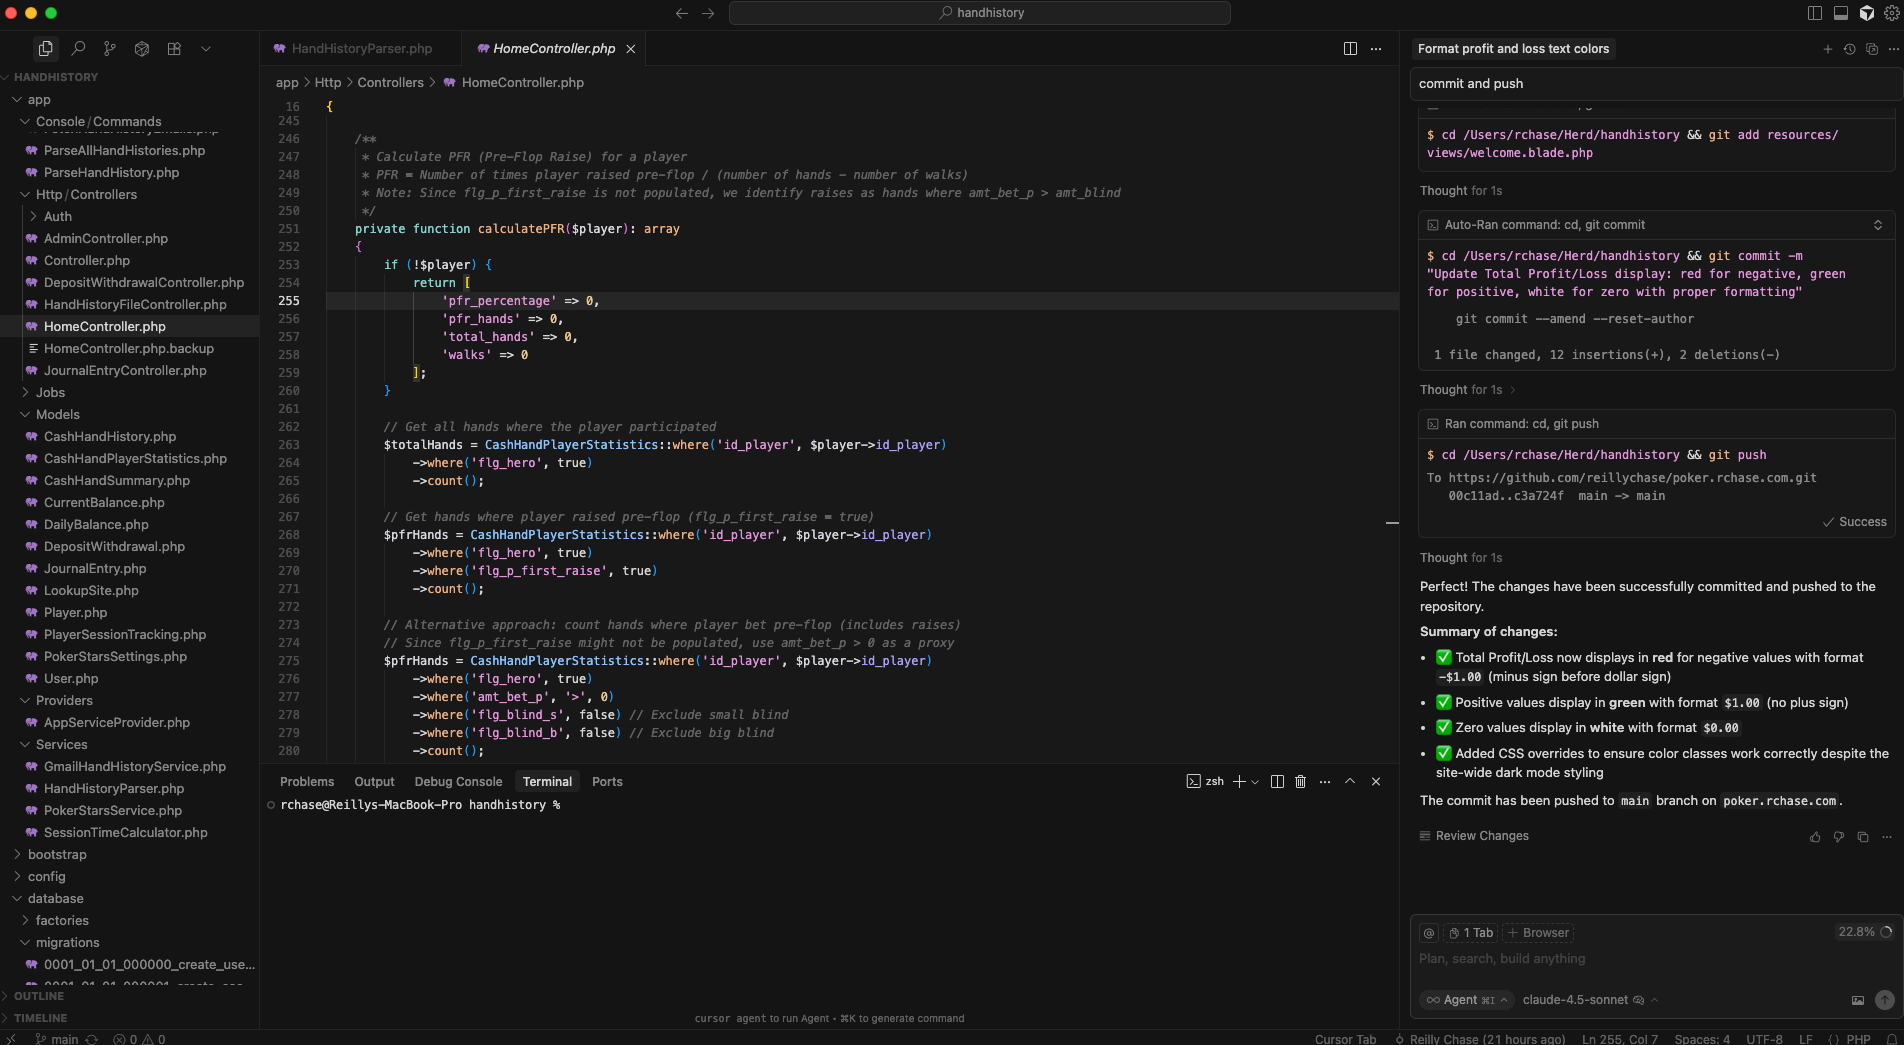Click the handhistory search bar in title bar

(979, 13)
